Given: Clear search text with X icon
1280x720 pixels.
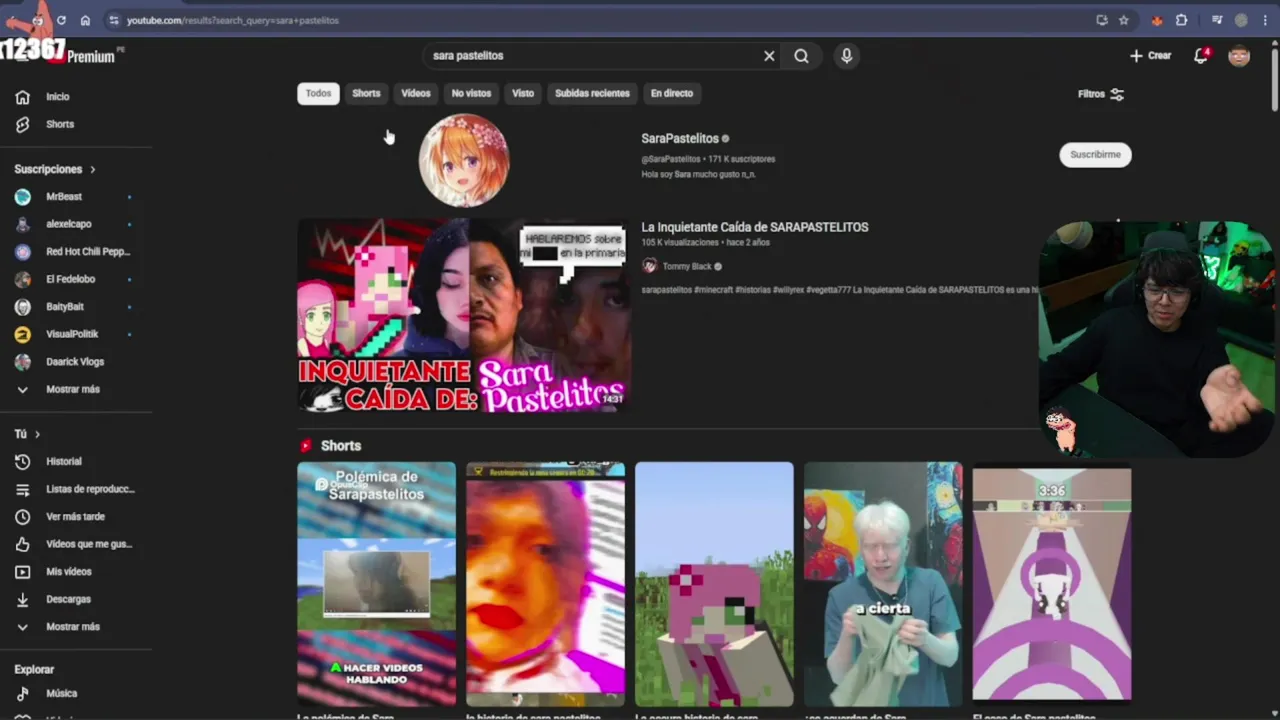Looking at the screenshot, I should point(769,56).
